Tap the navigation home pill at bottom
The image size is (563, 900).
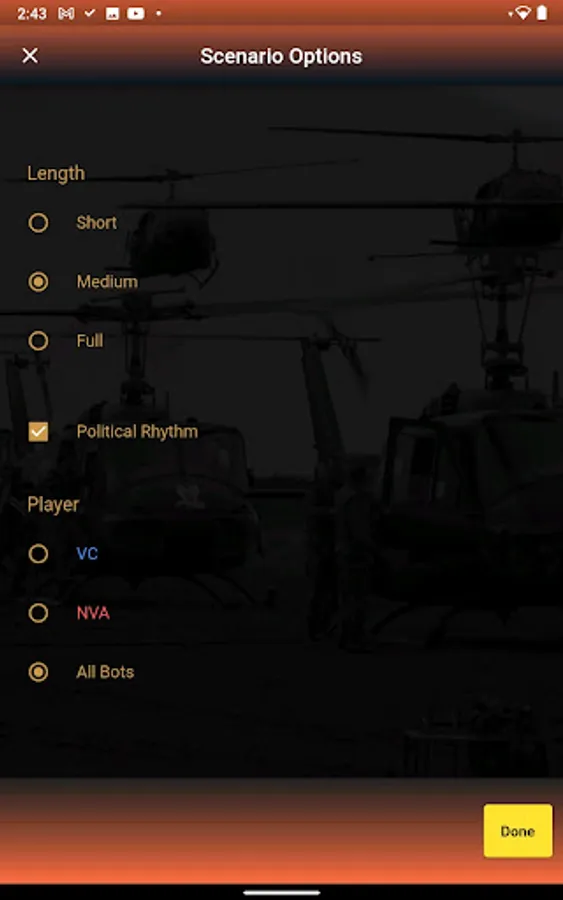(281, 893)
